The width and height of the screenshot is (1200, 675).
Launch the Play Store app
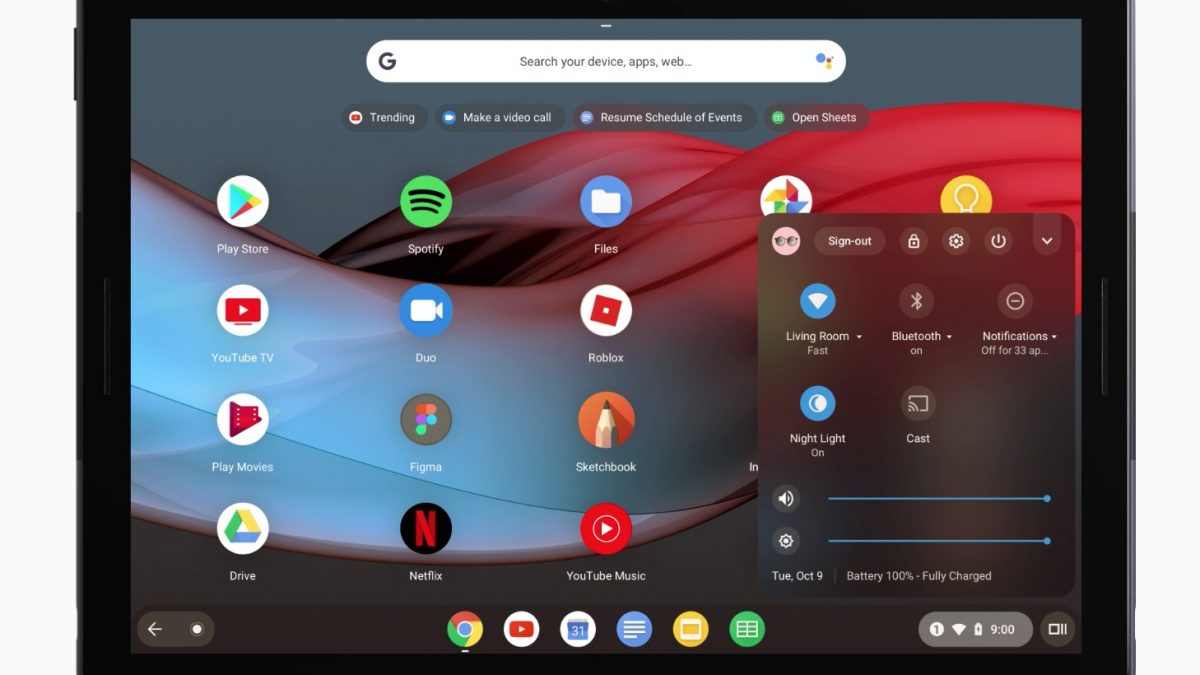[x=242, y=202]
